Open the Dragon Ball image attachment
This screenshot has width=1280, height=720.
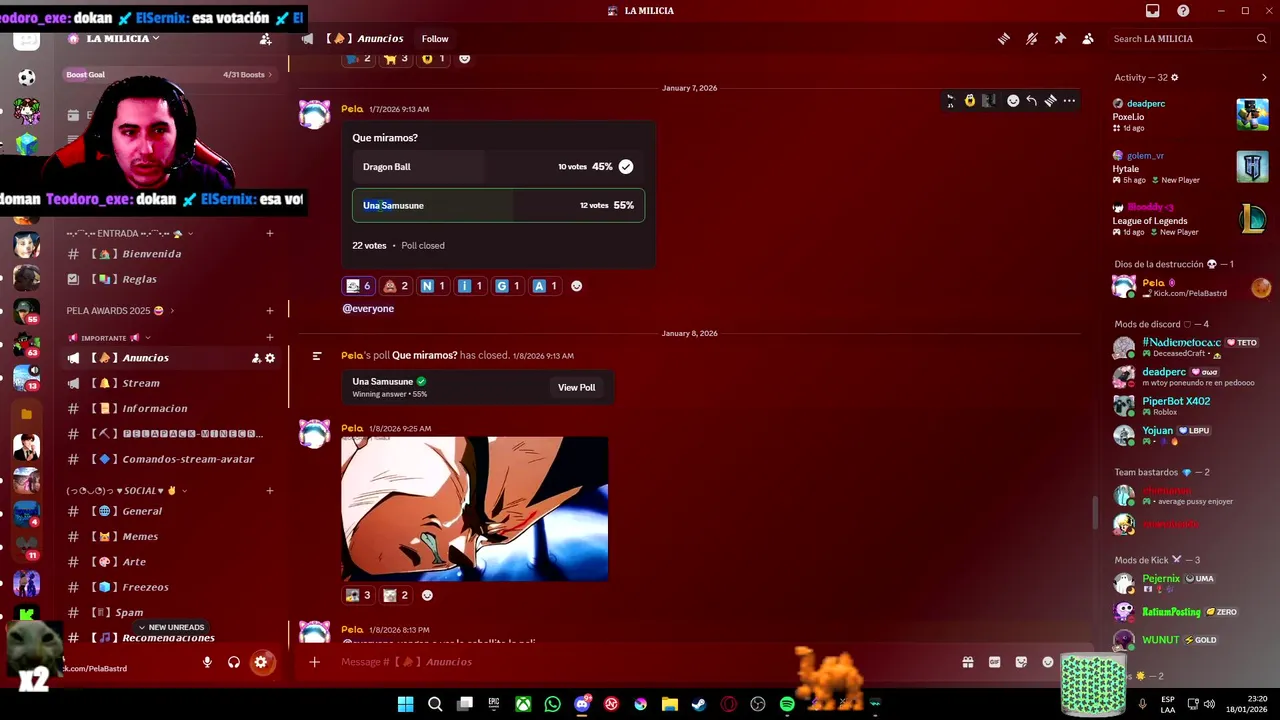tap(475, 508)
